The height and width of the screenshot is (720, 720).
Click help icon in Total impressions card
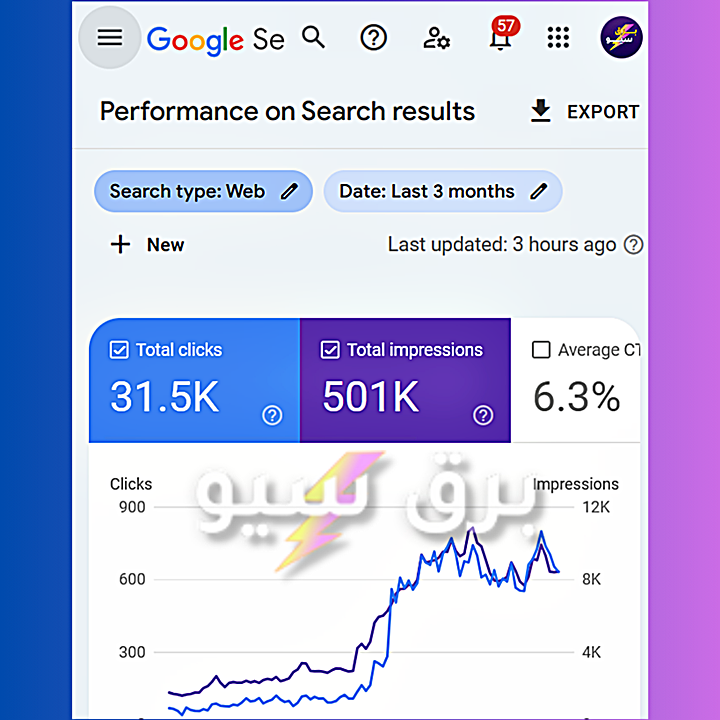tap(483, 415)
